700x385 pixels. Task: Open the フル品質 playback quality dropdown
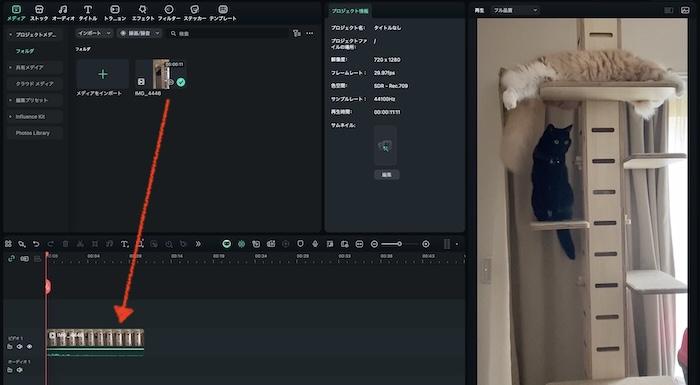tap(516, 10)
